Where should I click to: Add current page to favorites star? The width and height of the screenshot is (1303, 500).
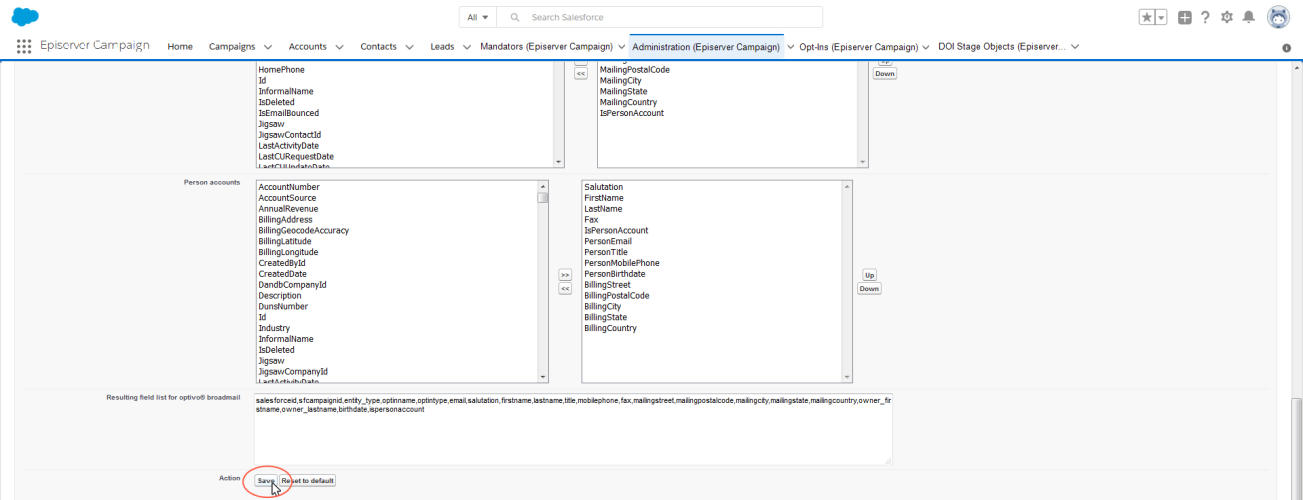pyautogui.click(x=1146, y=17)
